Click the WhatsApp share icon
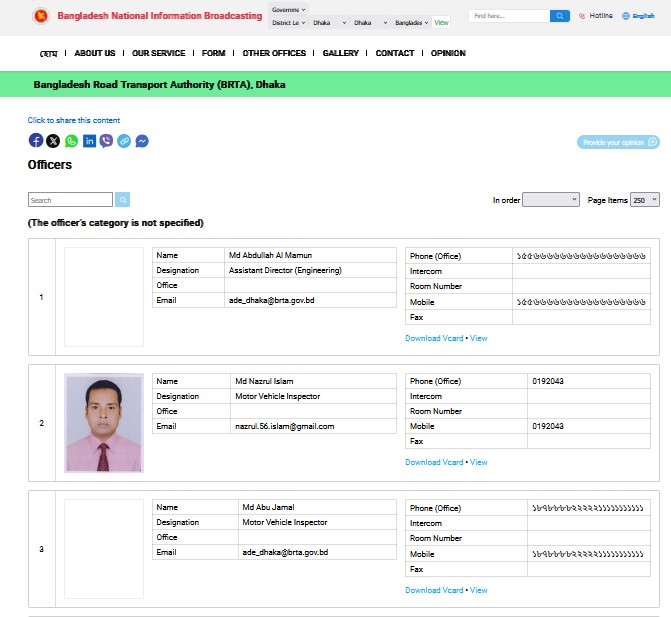This screenshot has width=671, height=617. [x=71, y=141]
